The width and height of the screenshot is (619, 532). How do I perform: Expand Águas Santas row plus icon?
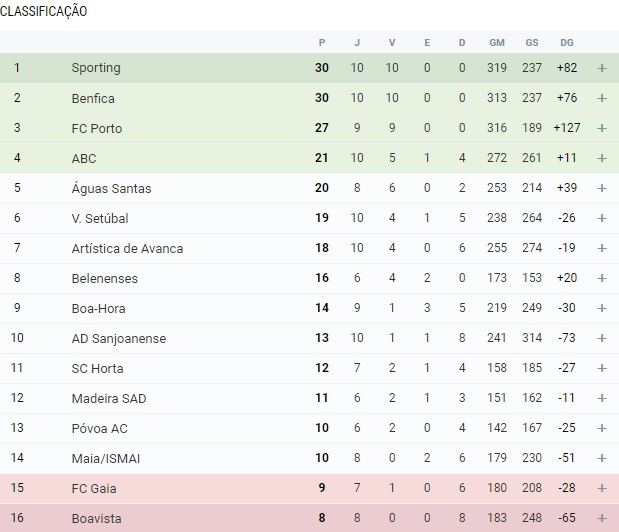click(602, 188)
